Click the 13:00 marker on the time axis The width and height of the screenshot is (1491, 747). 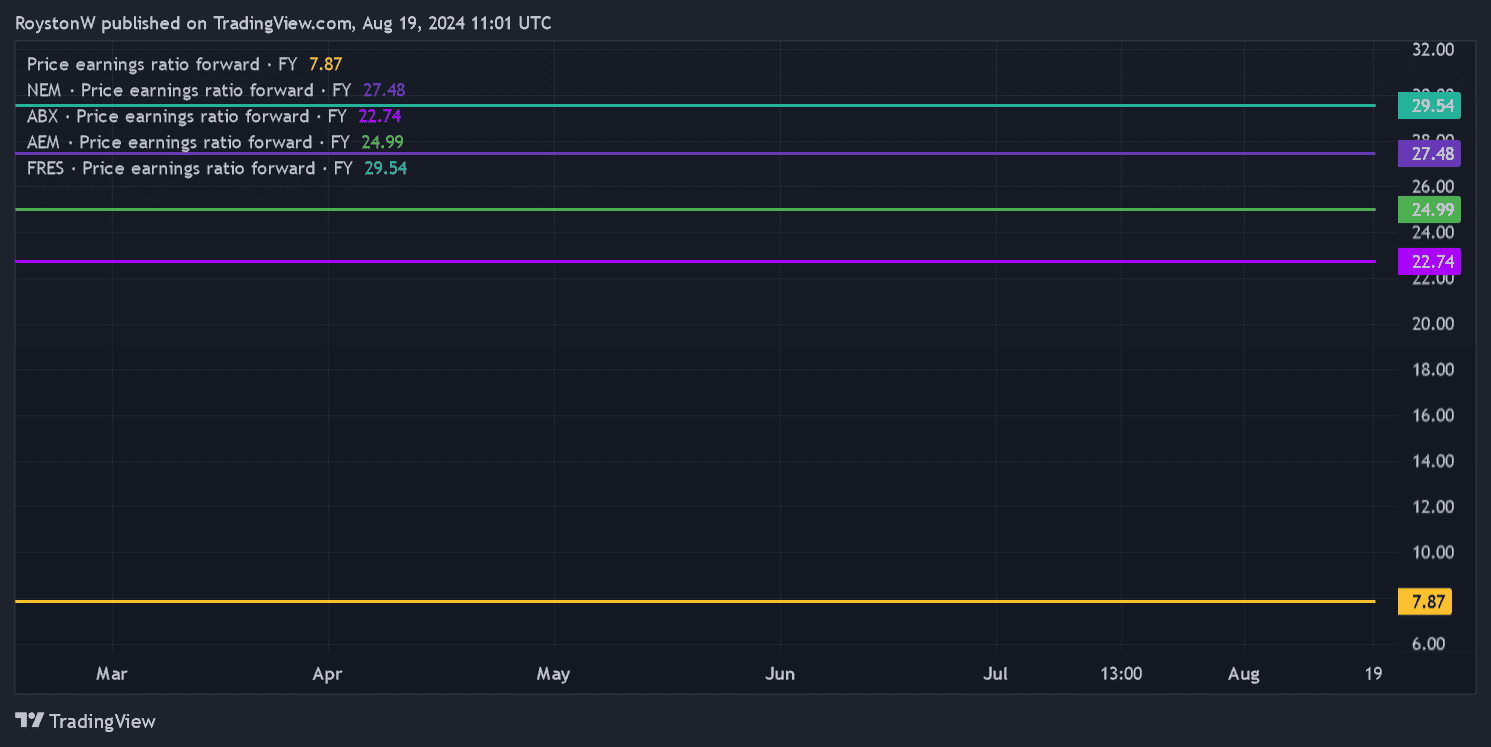pyautogui.click(x=1120, y=674)
